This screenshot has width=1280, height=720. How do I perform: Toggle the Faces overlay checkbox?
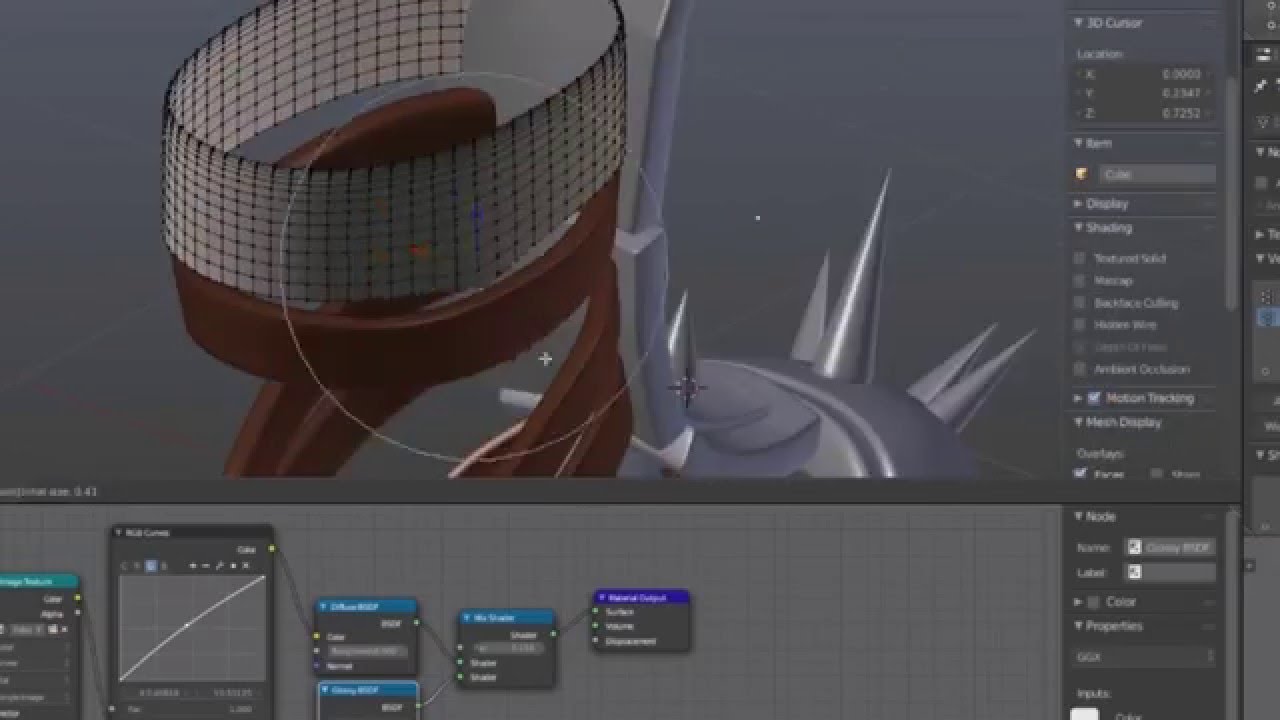click(x=1080, y=474)
